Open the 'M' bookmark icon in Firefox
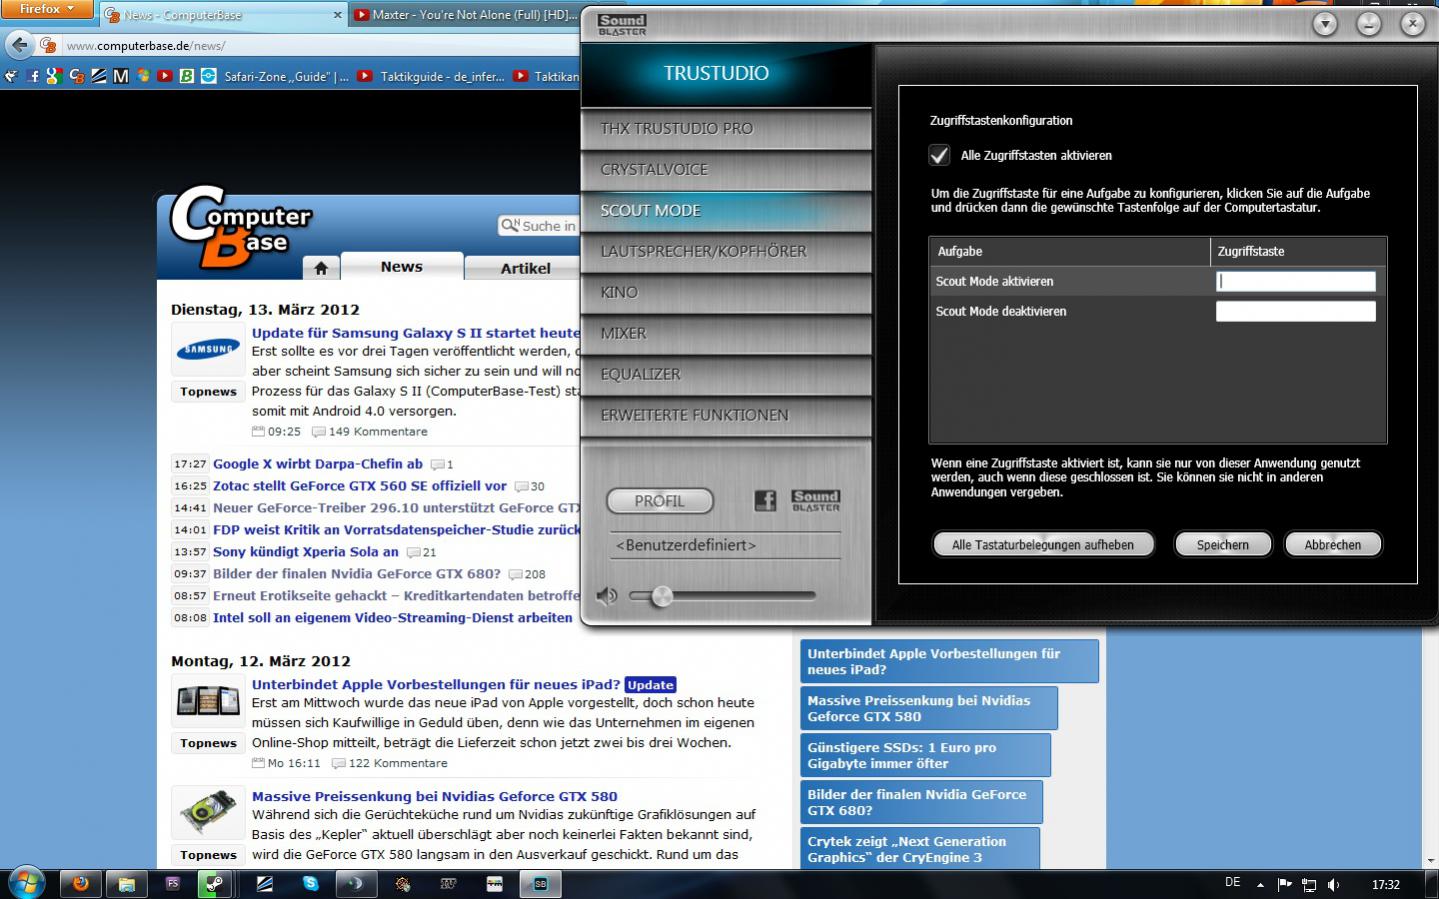This screenshot has width=1439, height=899. click(x=121, y=76)
